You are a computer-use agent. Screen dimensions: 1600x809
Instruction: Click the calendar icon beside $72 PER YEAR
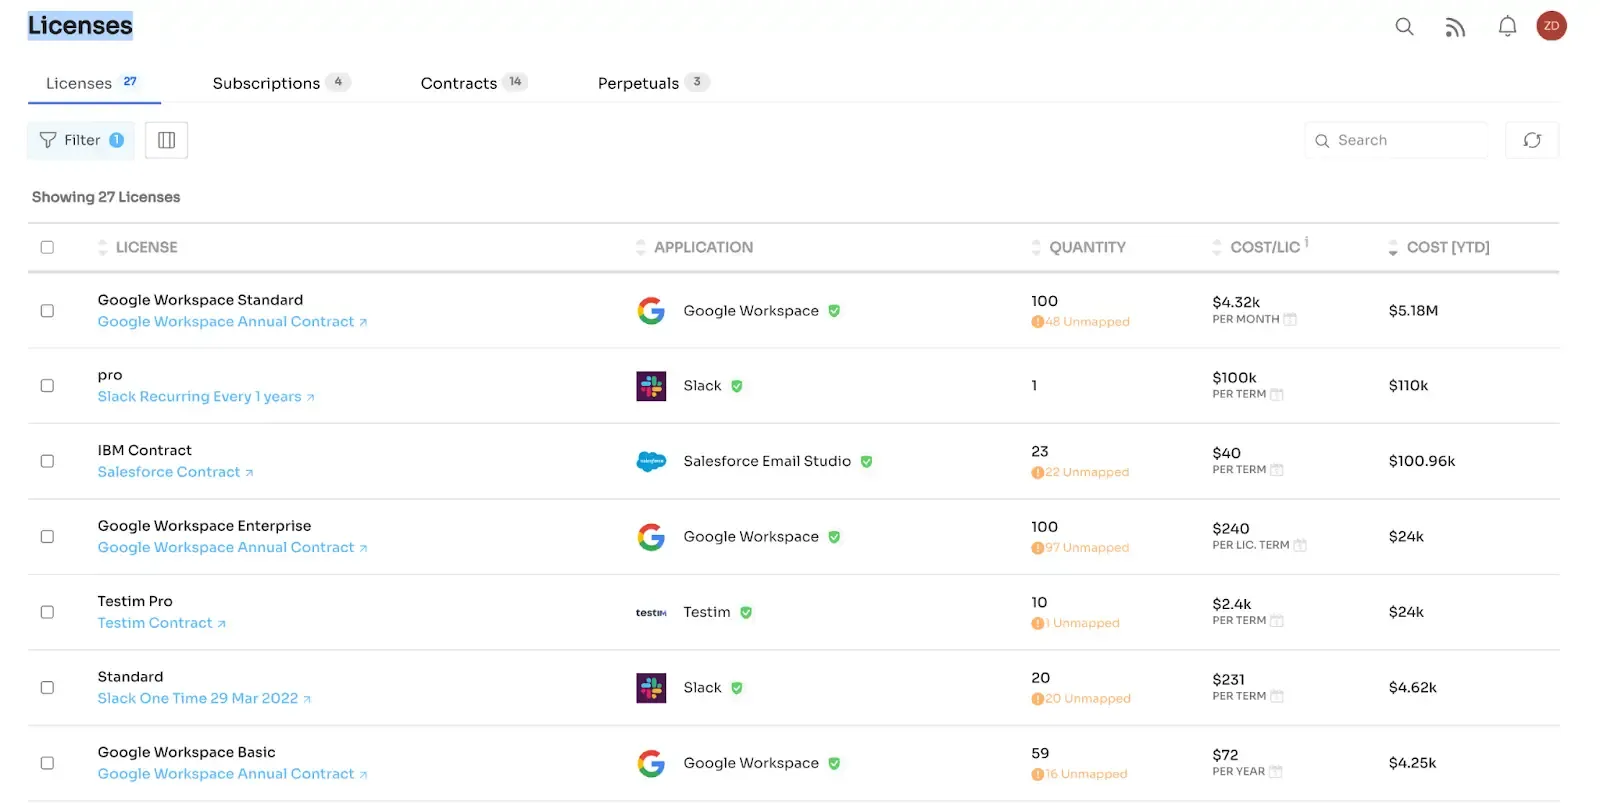[x=1275, y=772]
